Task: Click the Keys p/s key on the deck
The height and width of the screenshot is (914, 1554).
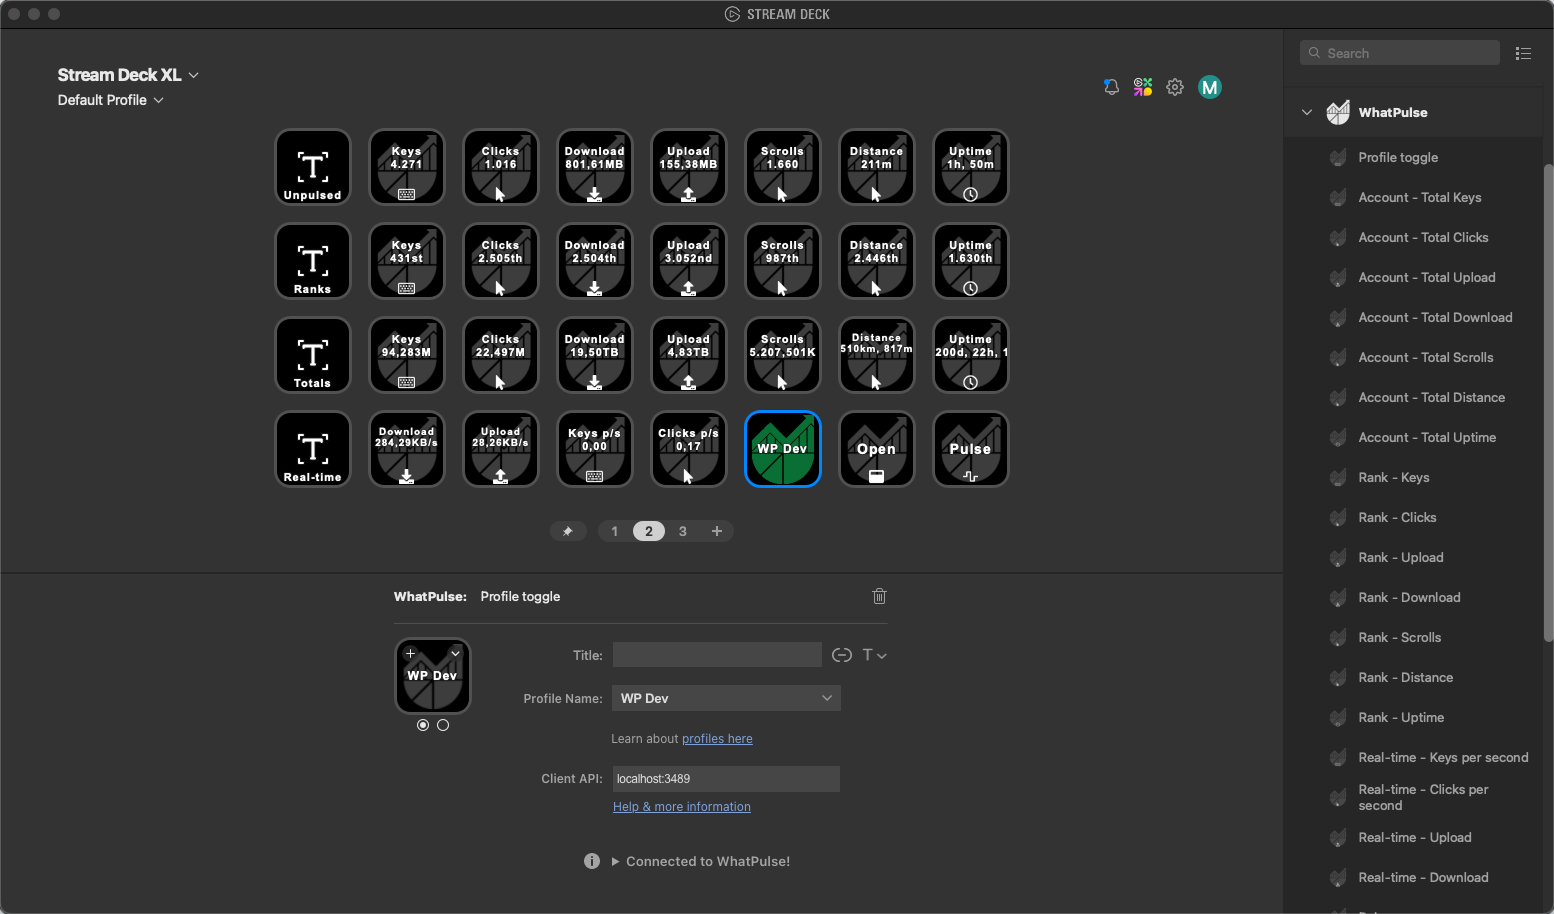Action: pos(594,449)
